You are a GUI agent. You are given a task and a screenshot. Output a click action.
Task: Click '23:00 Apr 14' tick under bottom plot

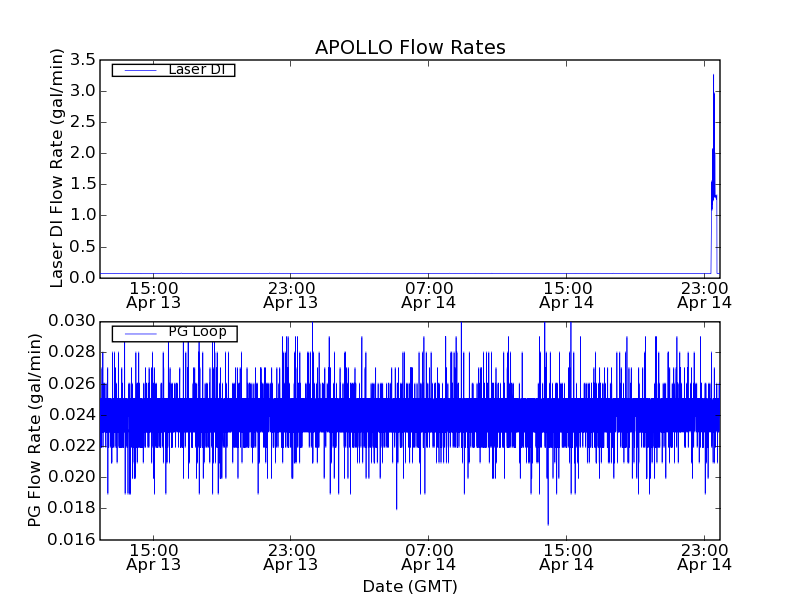coord(704,557)
